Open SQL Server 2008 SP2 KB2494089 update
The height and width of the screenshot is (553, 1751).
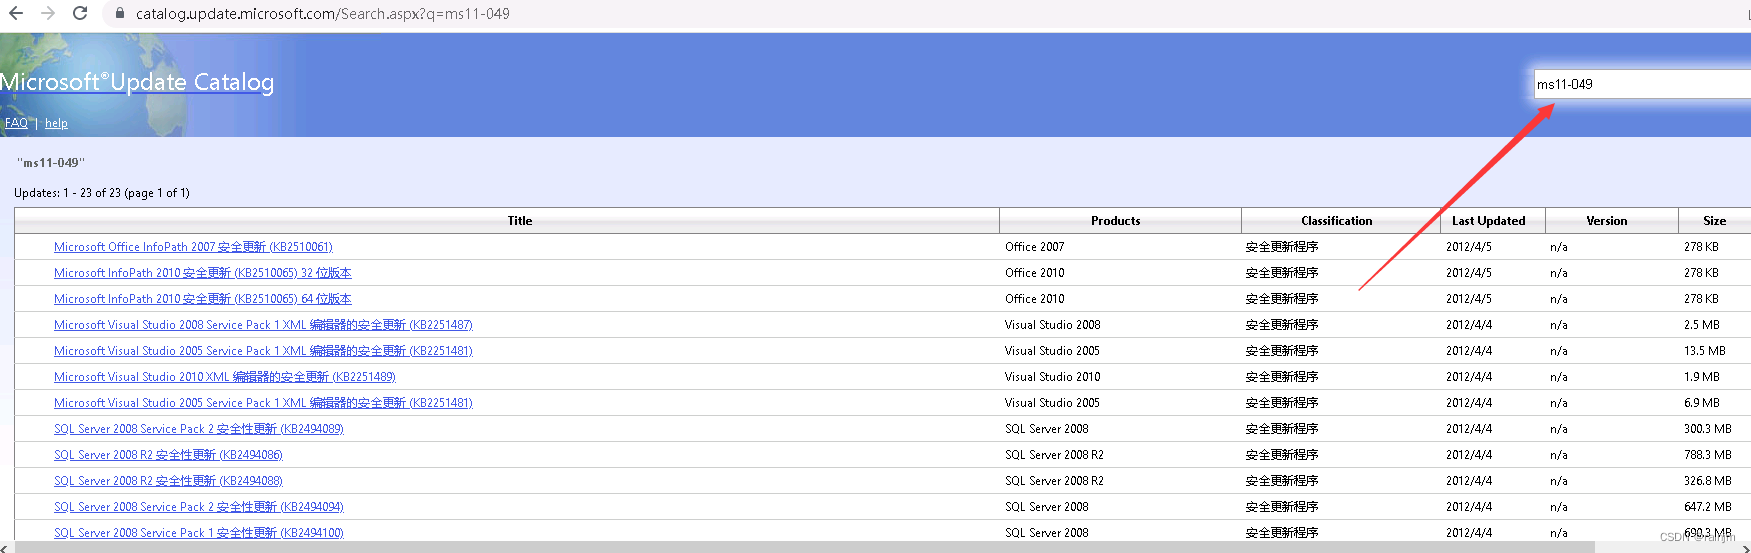click(199, 429)
